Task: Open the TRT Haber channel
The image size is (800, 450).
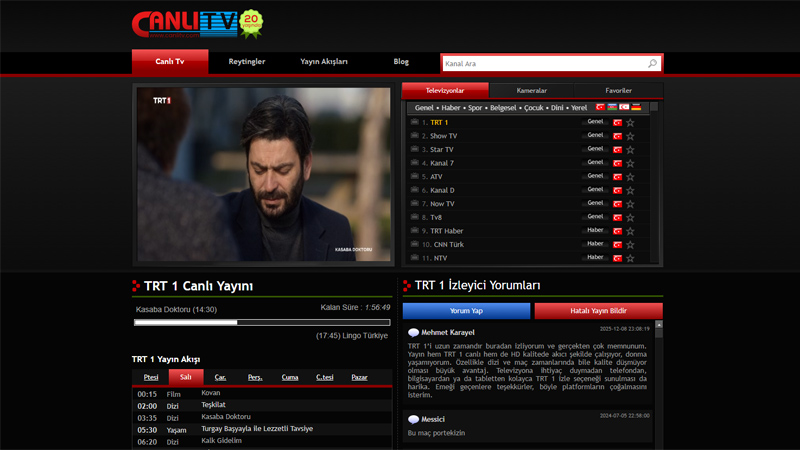Action: [446, 231]
